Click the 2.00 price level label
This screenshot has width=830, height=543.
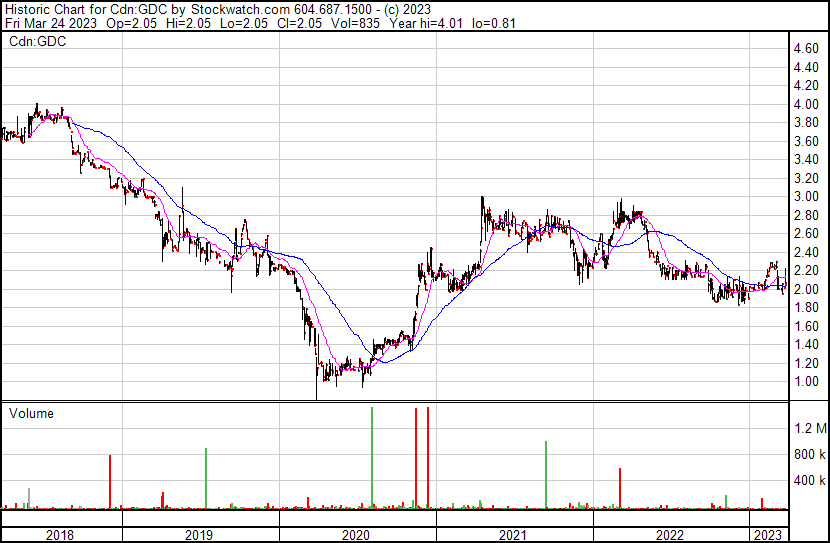pyautogui.click(x=806, y=290)
